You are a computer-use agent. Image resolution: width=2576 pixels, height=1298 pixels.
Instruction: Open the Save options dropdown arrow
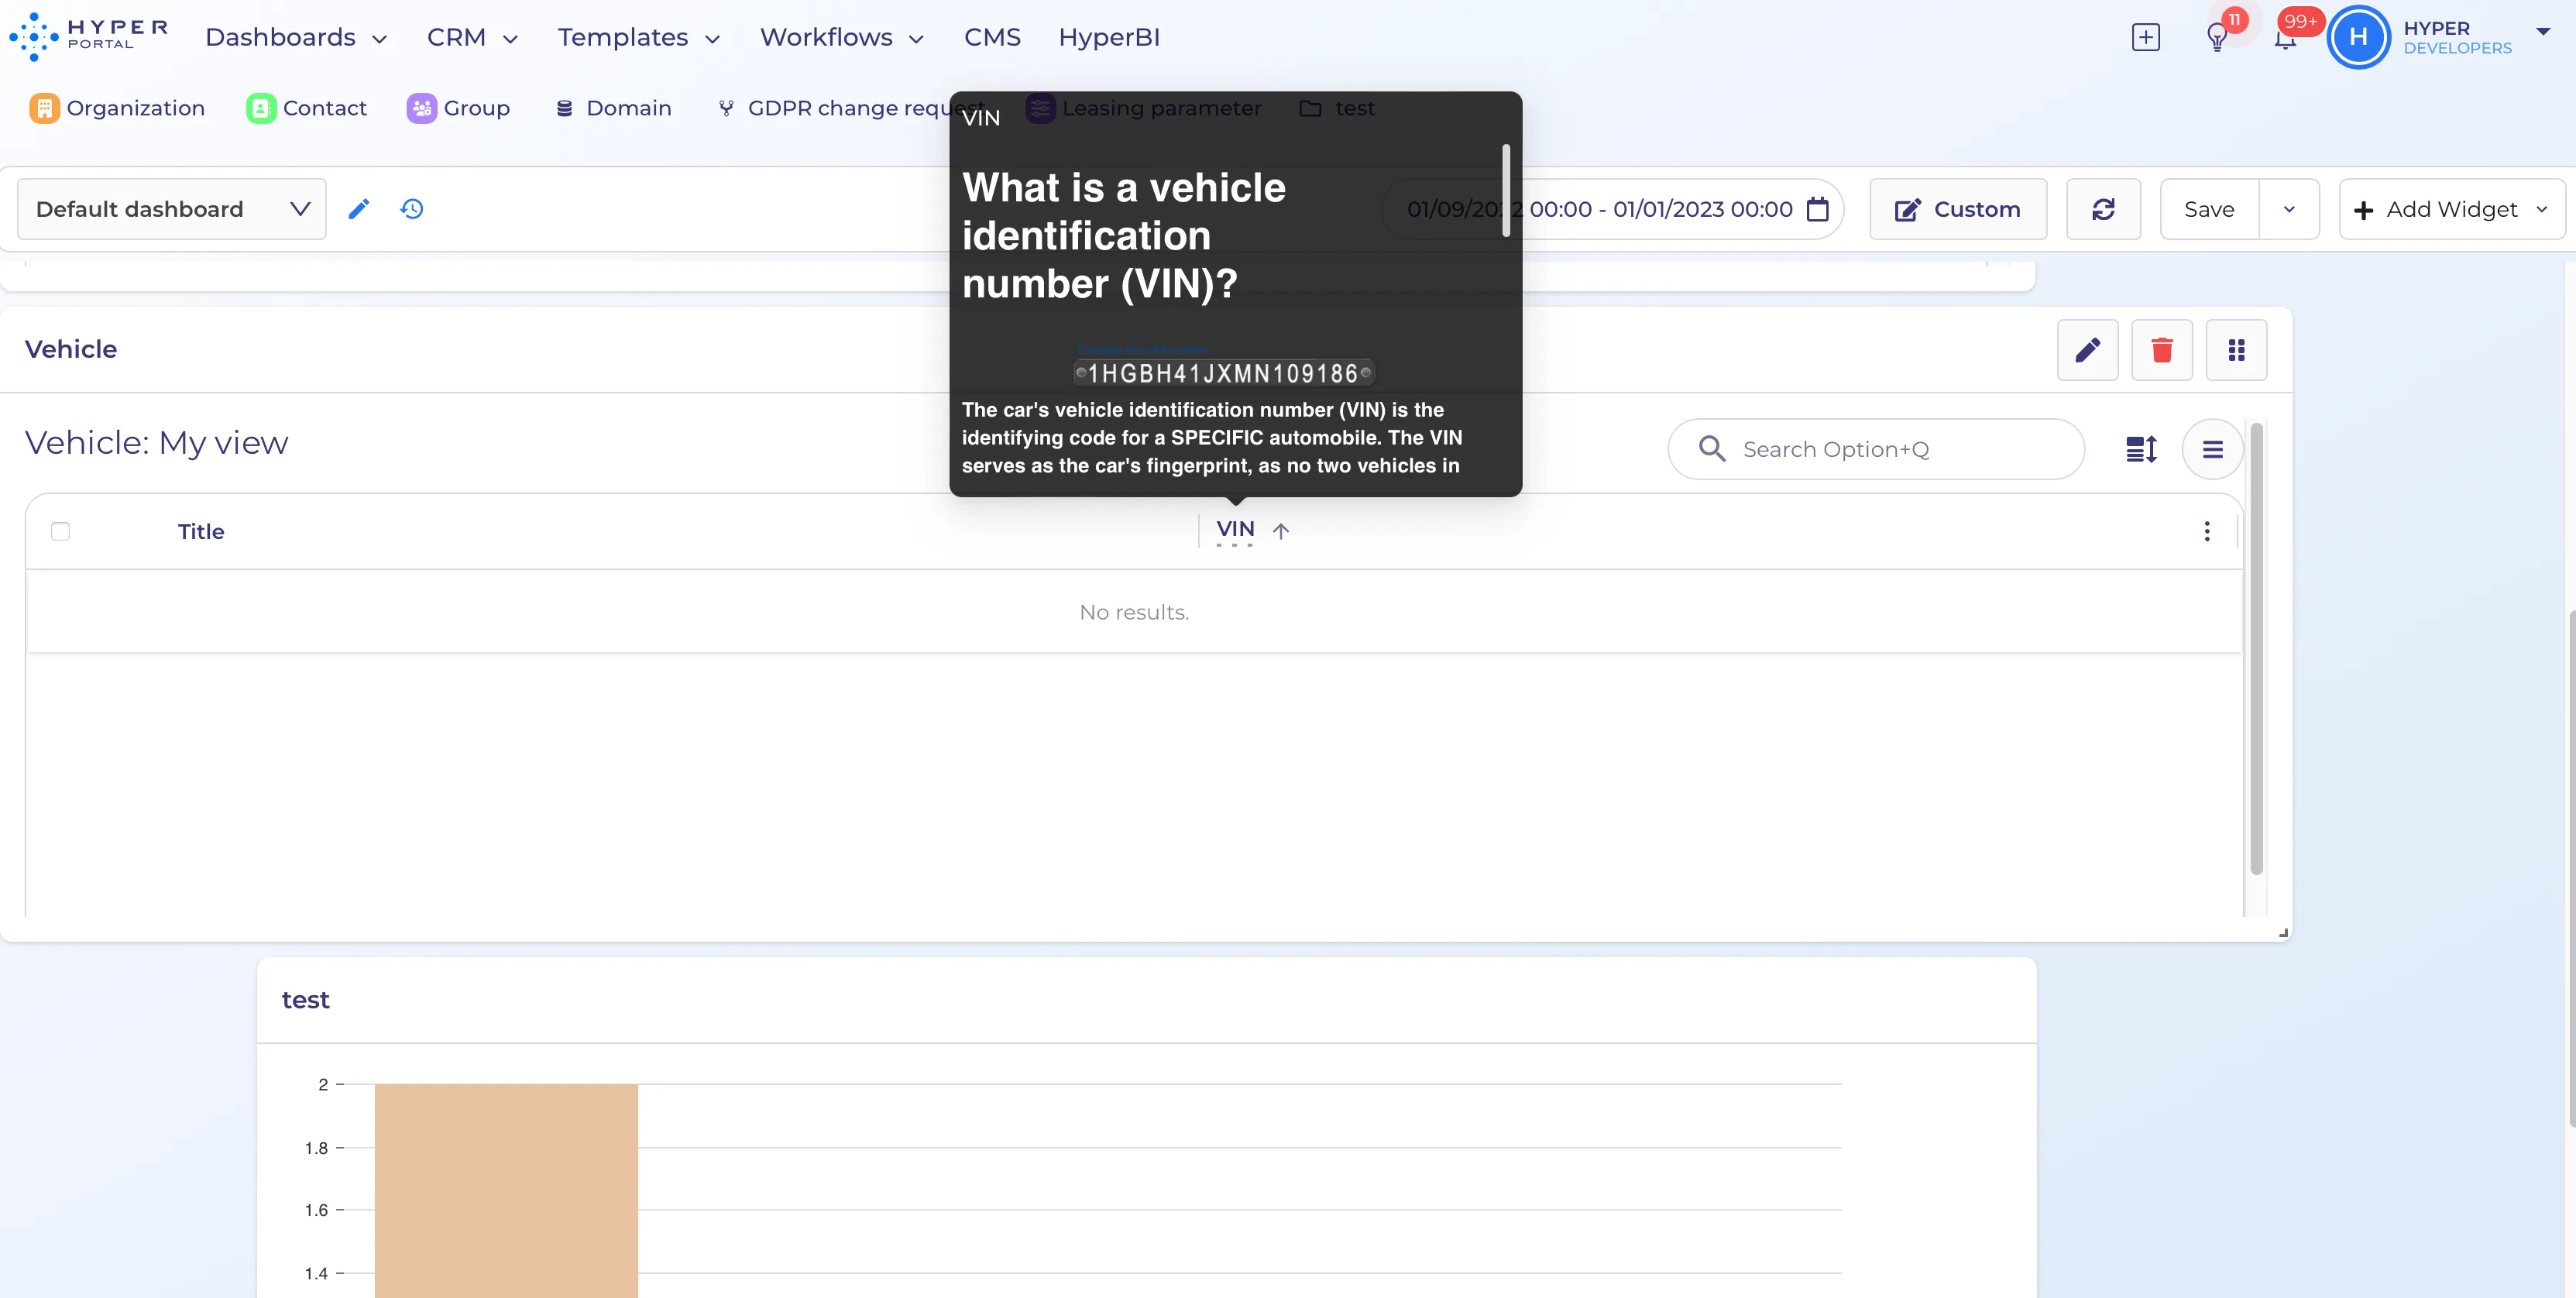pyautogui.click(x=2288, y=209)
